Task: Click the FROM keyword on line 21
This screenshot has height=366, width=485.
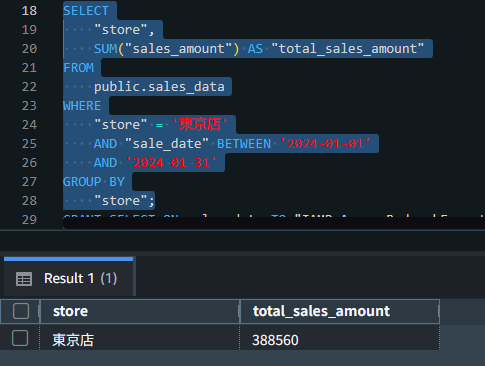Action: tap(78, 68)
